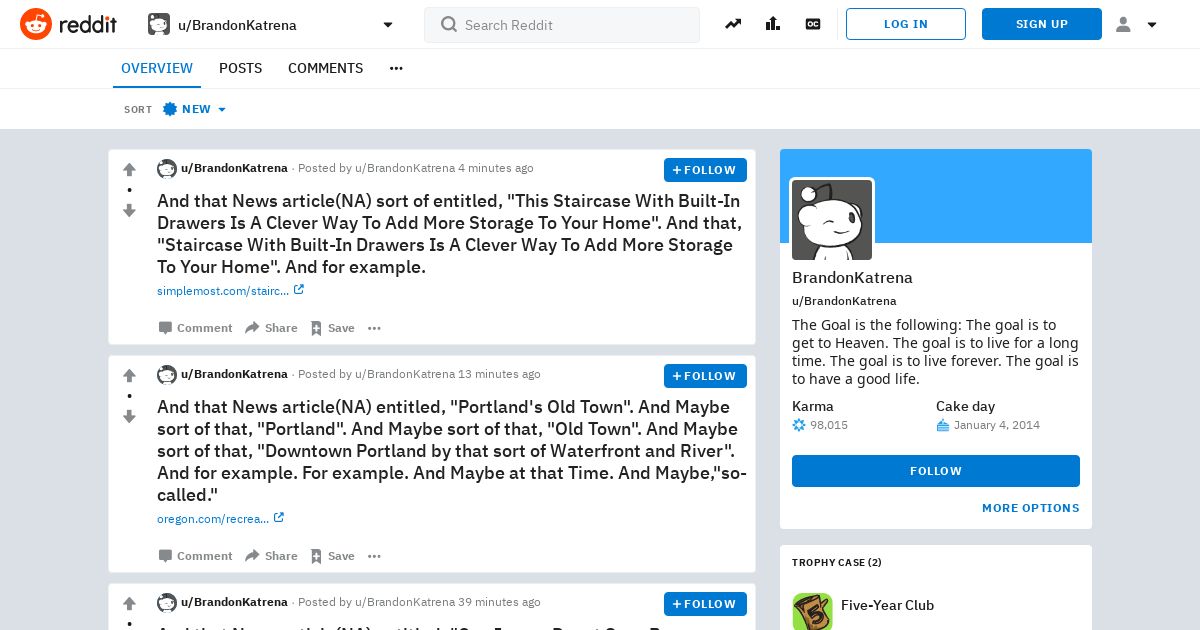Expand the user account menu arrow

tap(1136, 25)
